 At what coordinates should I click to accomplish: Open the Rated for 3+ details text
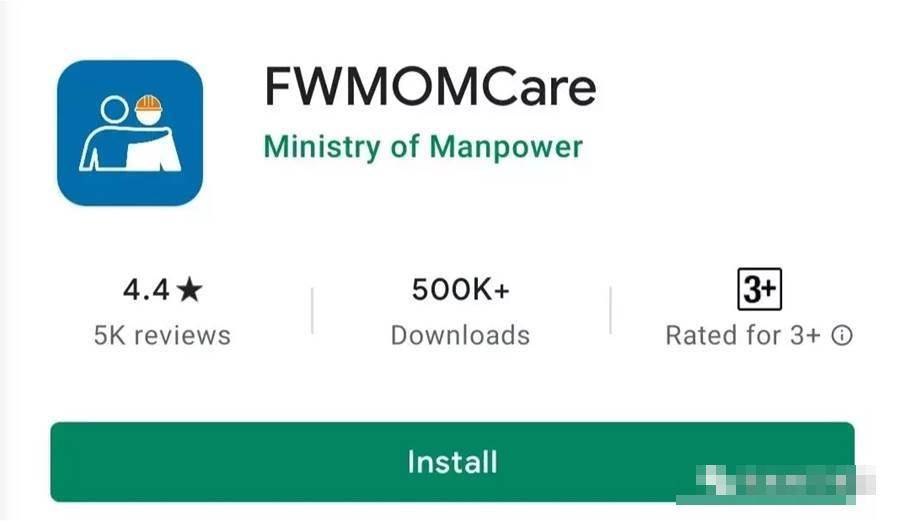click(743, 336)
